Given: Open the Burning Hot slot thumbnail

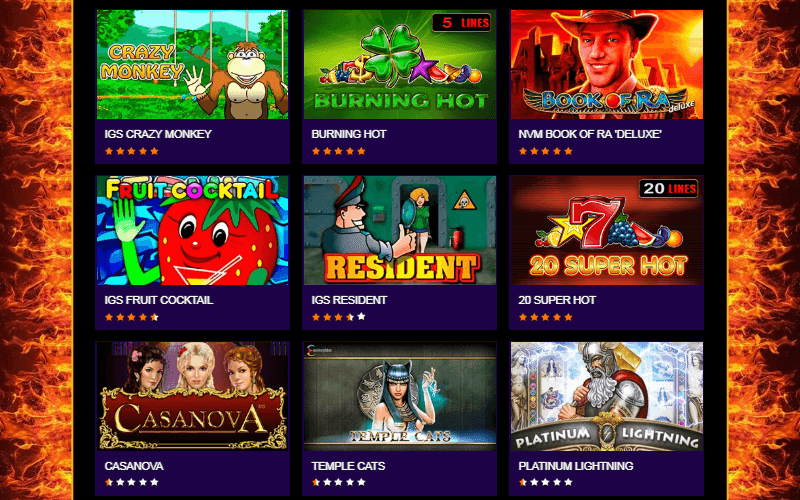Looking at the screenshot, I should [399, 64].
